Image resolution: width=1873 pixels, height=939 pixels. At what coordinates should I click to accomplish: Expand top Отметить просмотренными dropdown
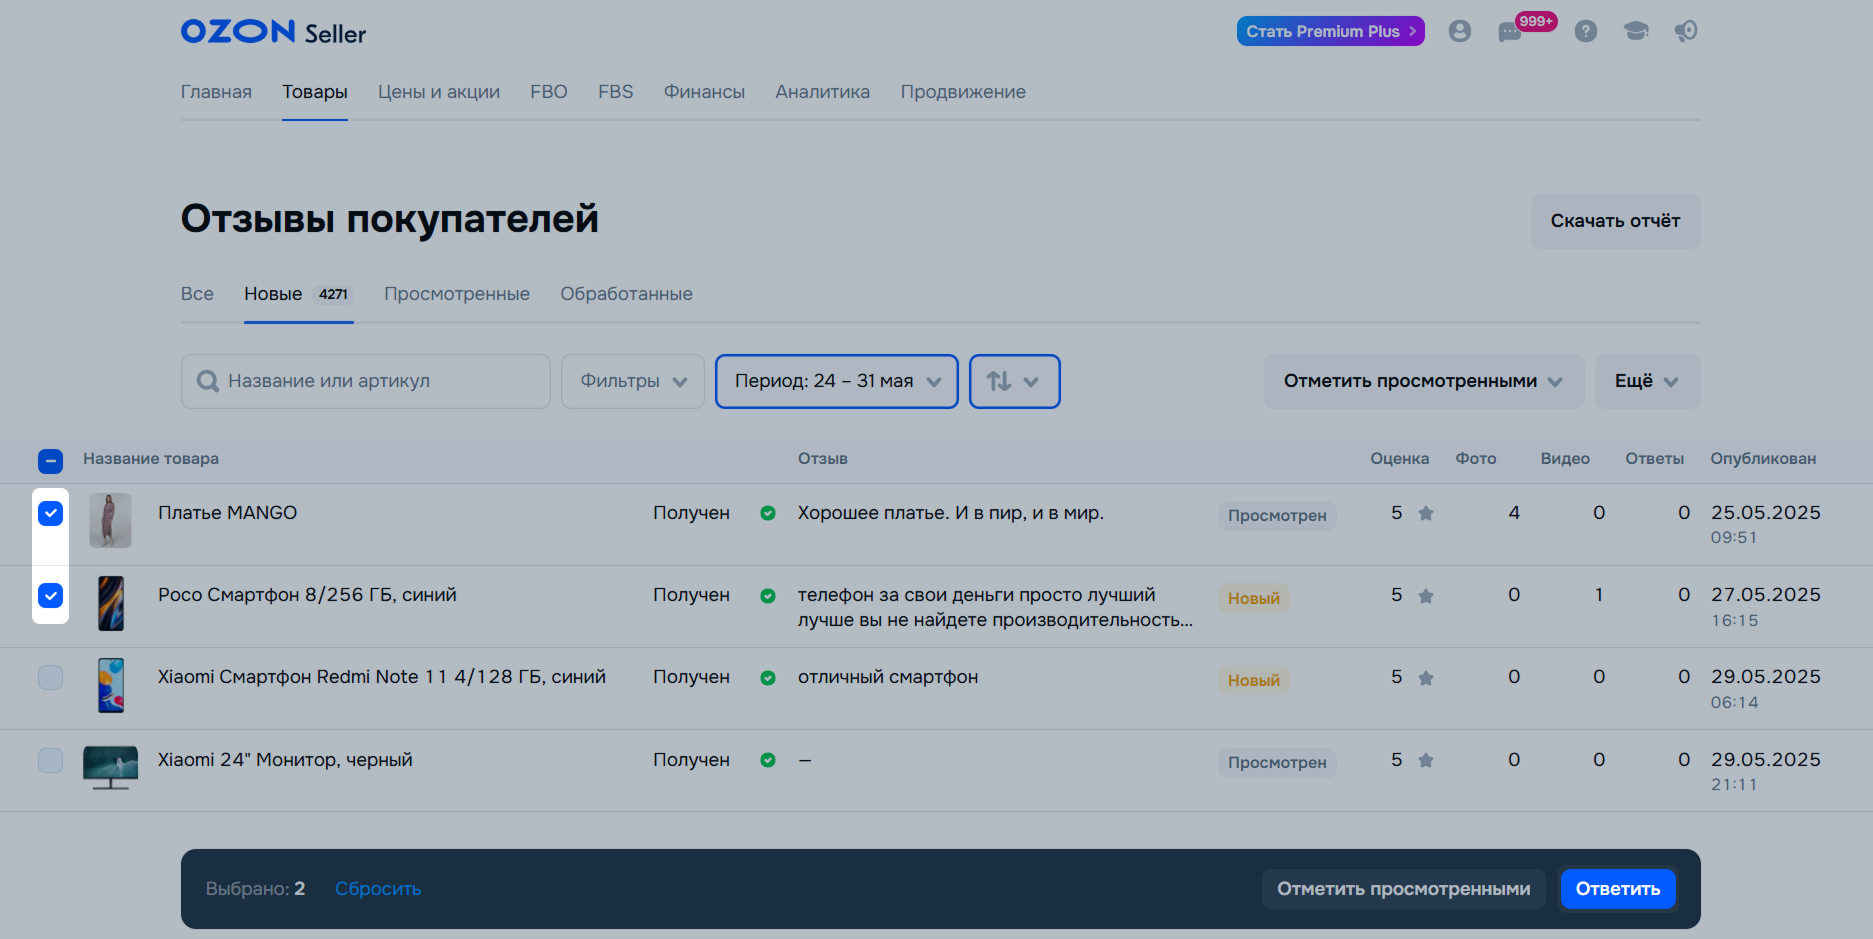click(1424, 381)
